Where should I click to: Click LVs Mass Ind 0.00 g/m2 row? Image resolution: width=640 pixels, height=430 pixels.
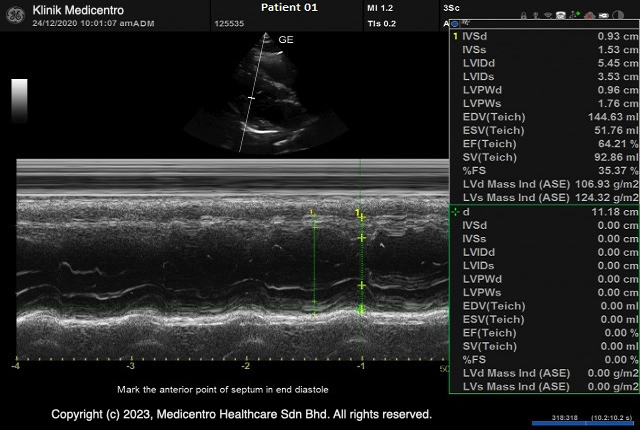click(544, 386)
